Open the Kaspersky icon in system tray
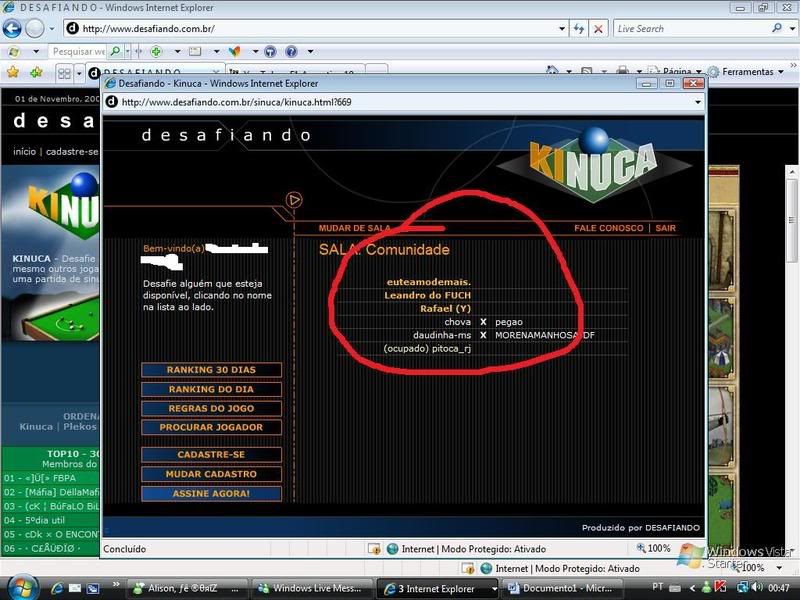The height and width of the screenshot is (600, 800). 718,588
